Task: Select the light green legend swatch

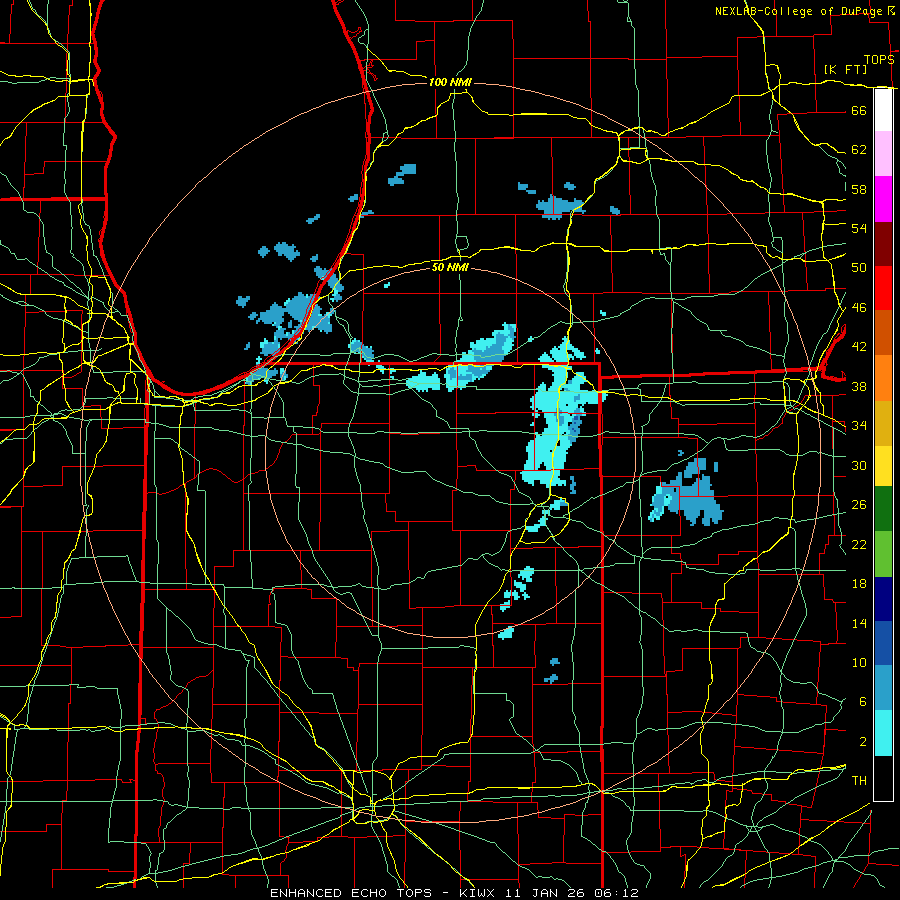Action: click(x=883, y=554)
